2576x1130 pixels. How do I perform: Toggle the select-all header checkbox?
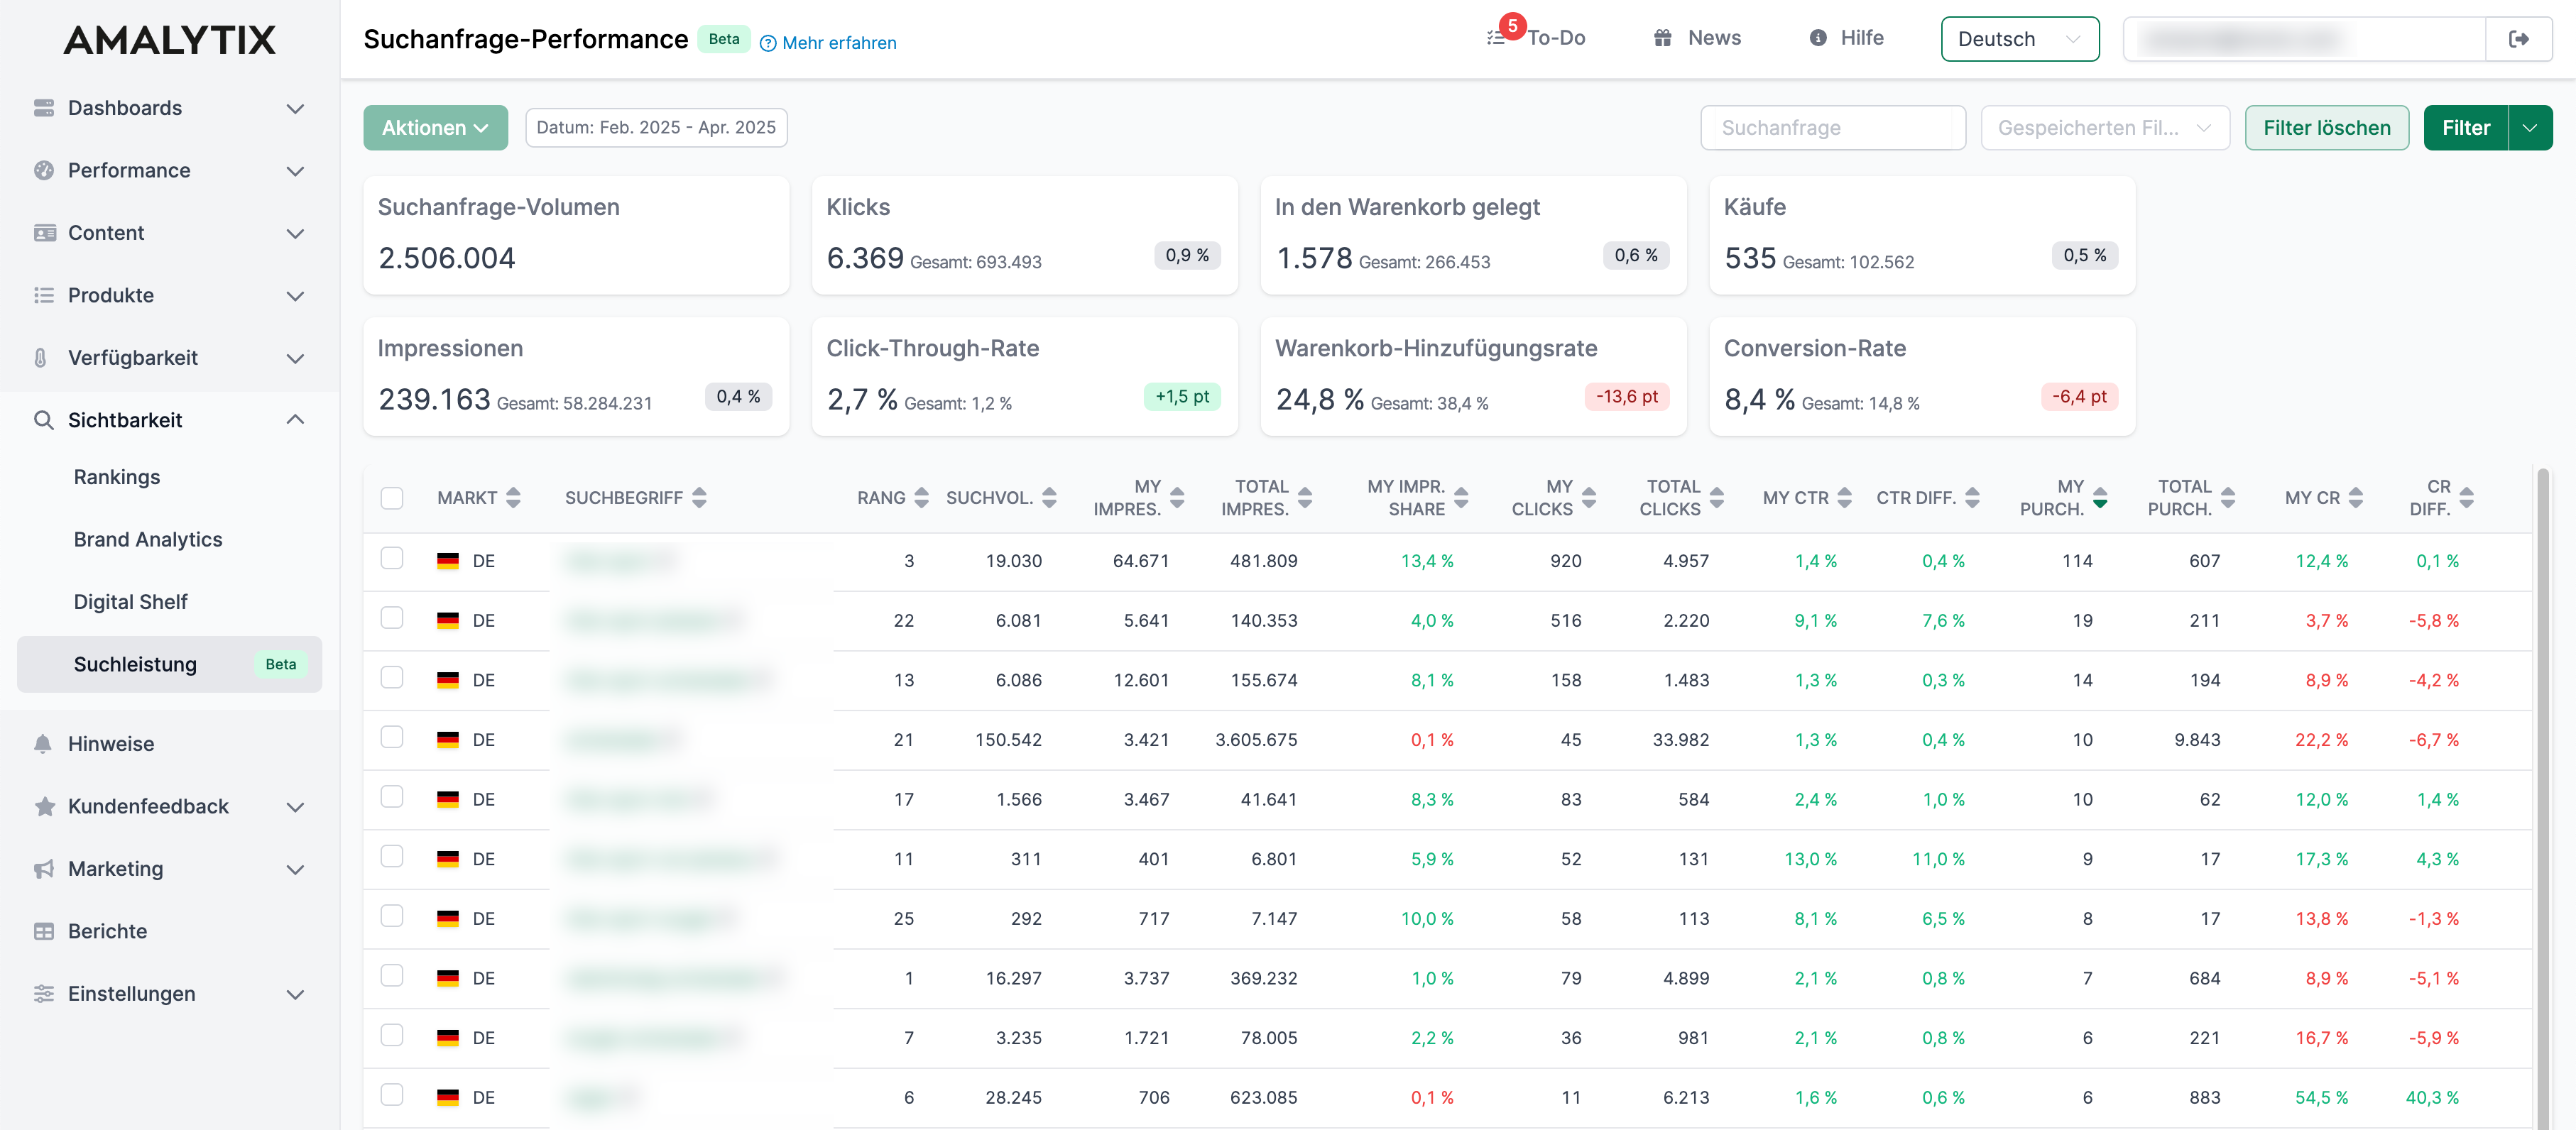392,498
